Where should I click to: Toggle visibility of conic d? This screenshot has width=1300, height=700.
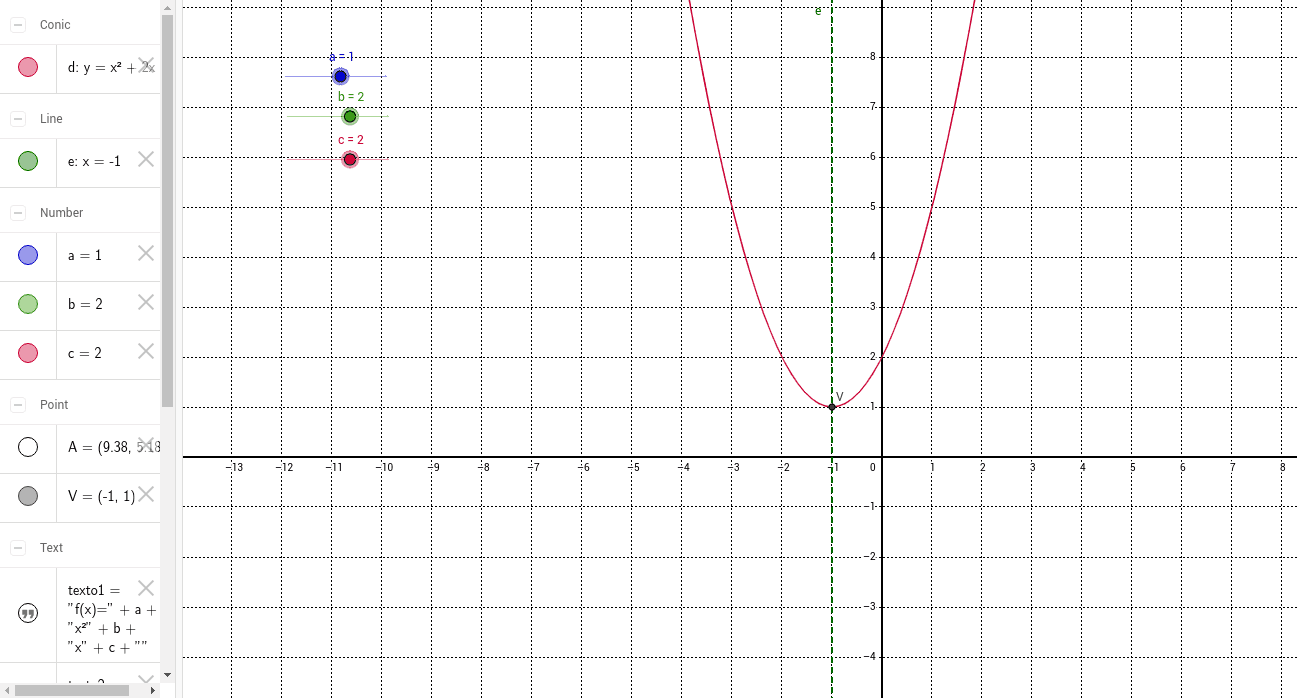point(28,68)
